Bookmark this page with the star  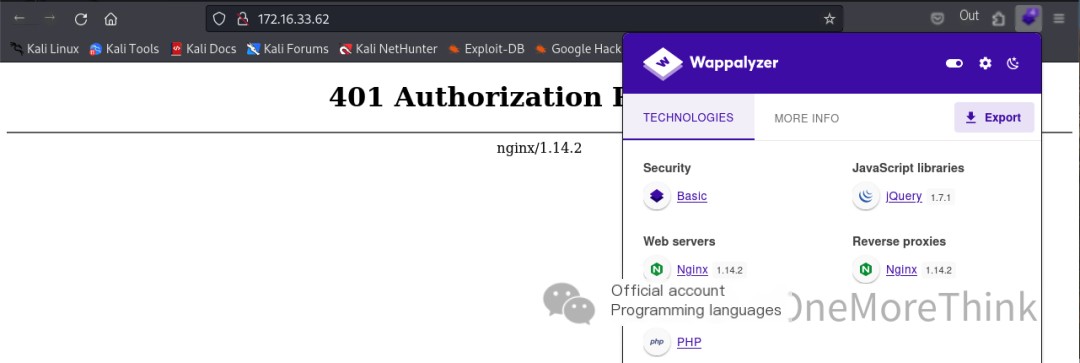829,19
